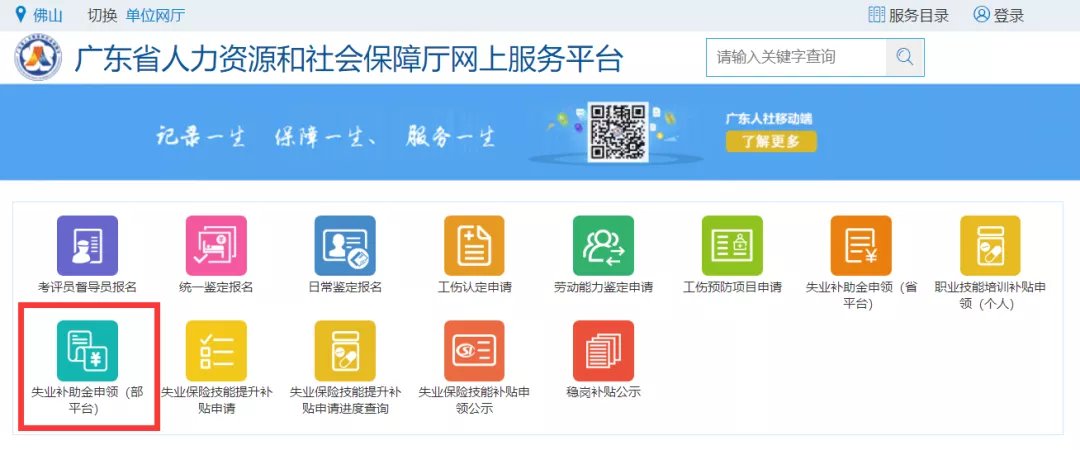This screenshot has width=1080, height=450.
Task: Click the 登录 login link
Action: click(x=1008, y=15)
